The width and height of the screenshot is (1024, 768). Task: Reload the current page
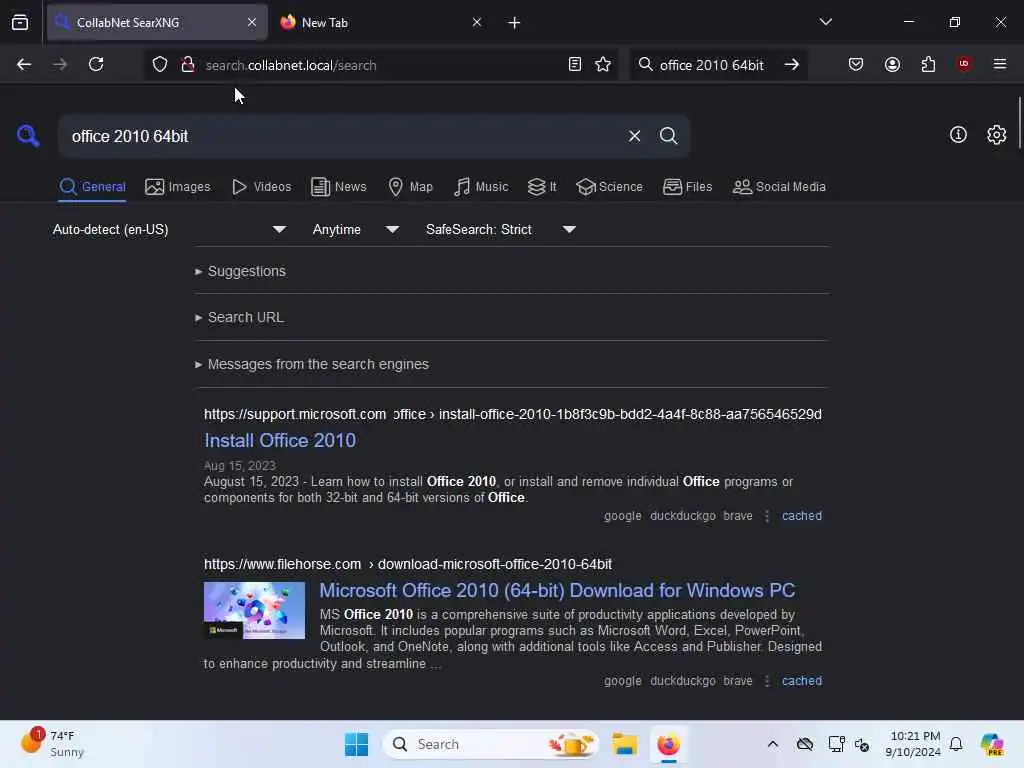coord(96,64)
